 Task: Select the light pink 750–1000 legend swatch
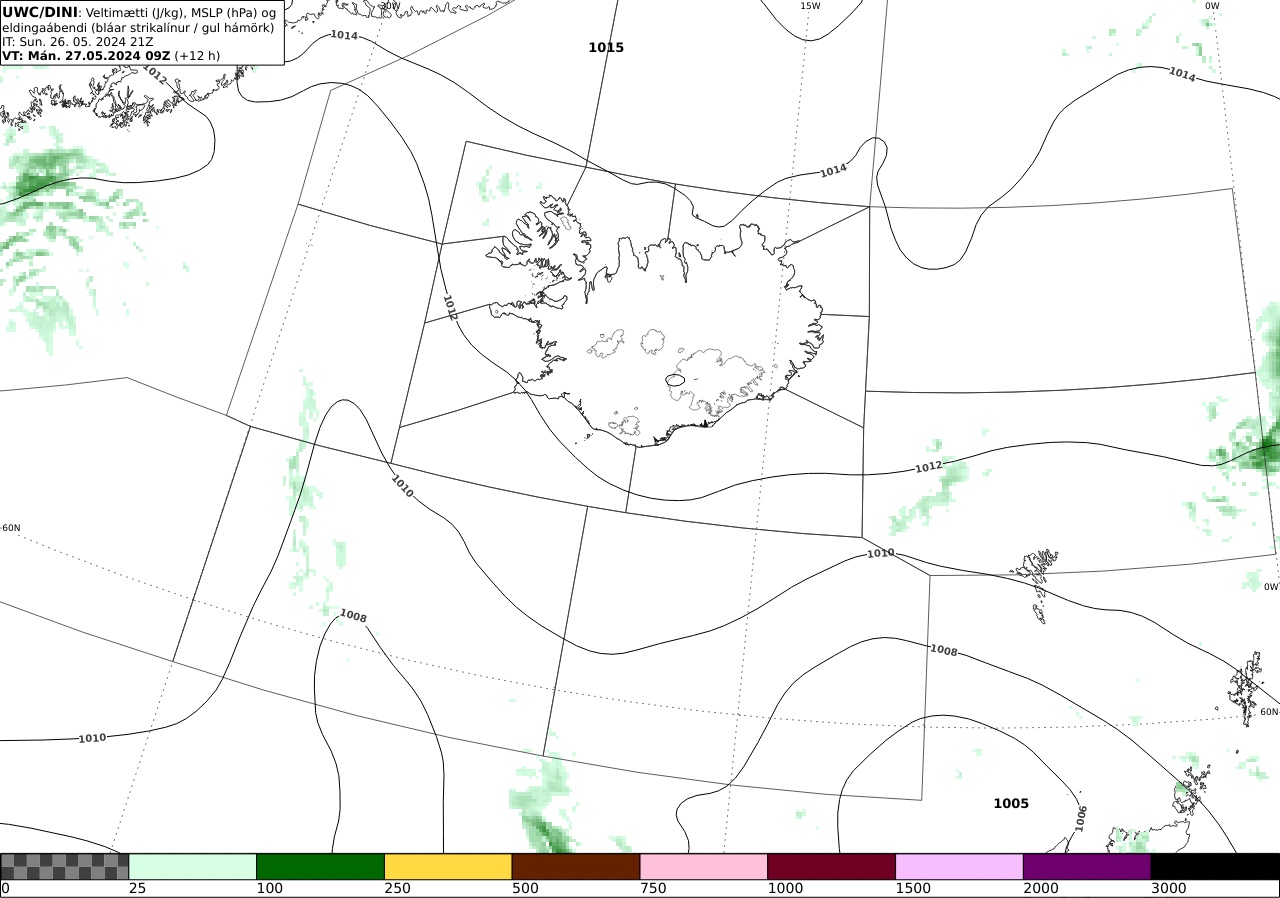[704, 866]
